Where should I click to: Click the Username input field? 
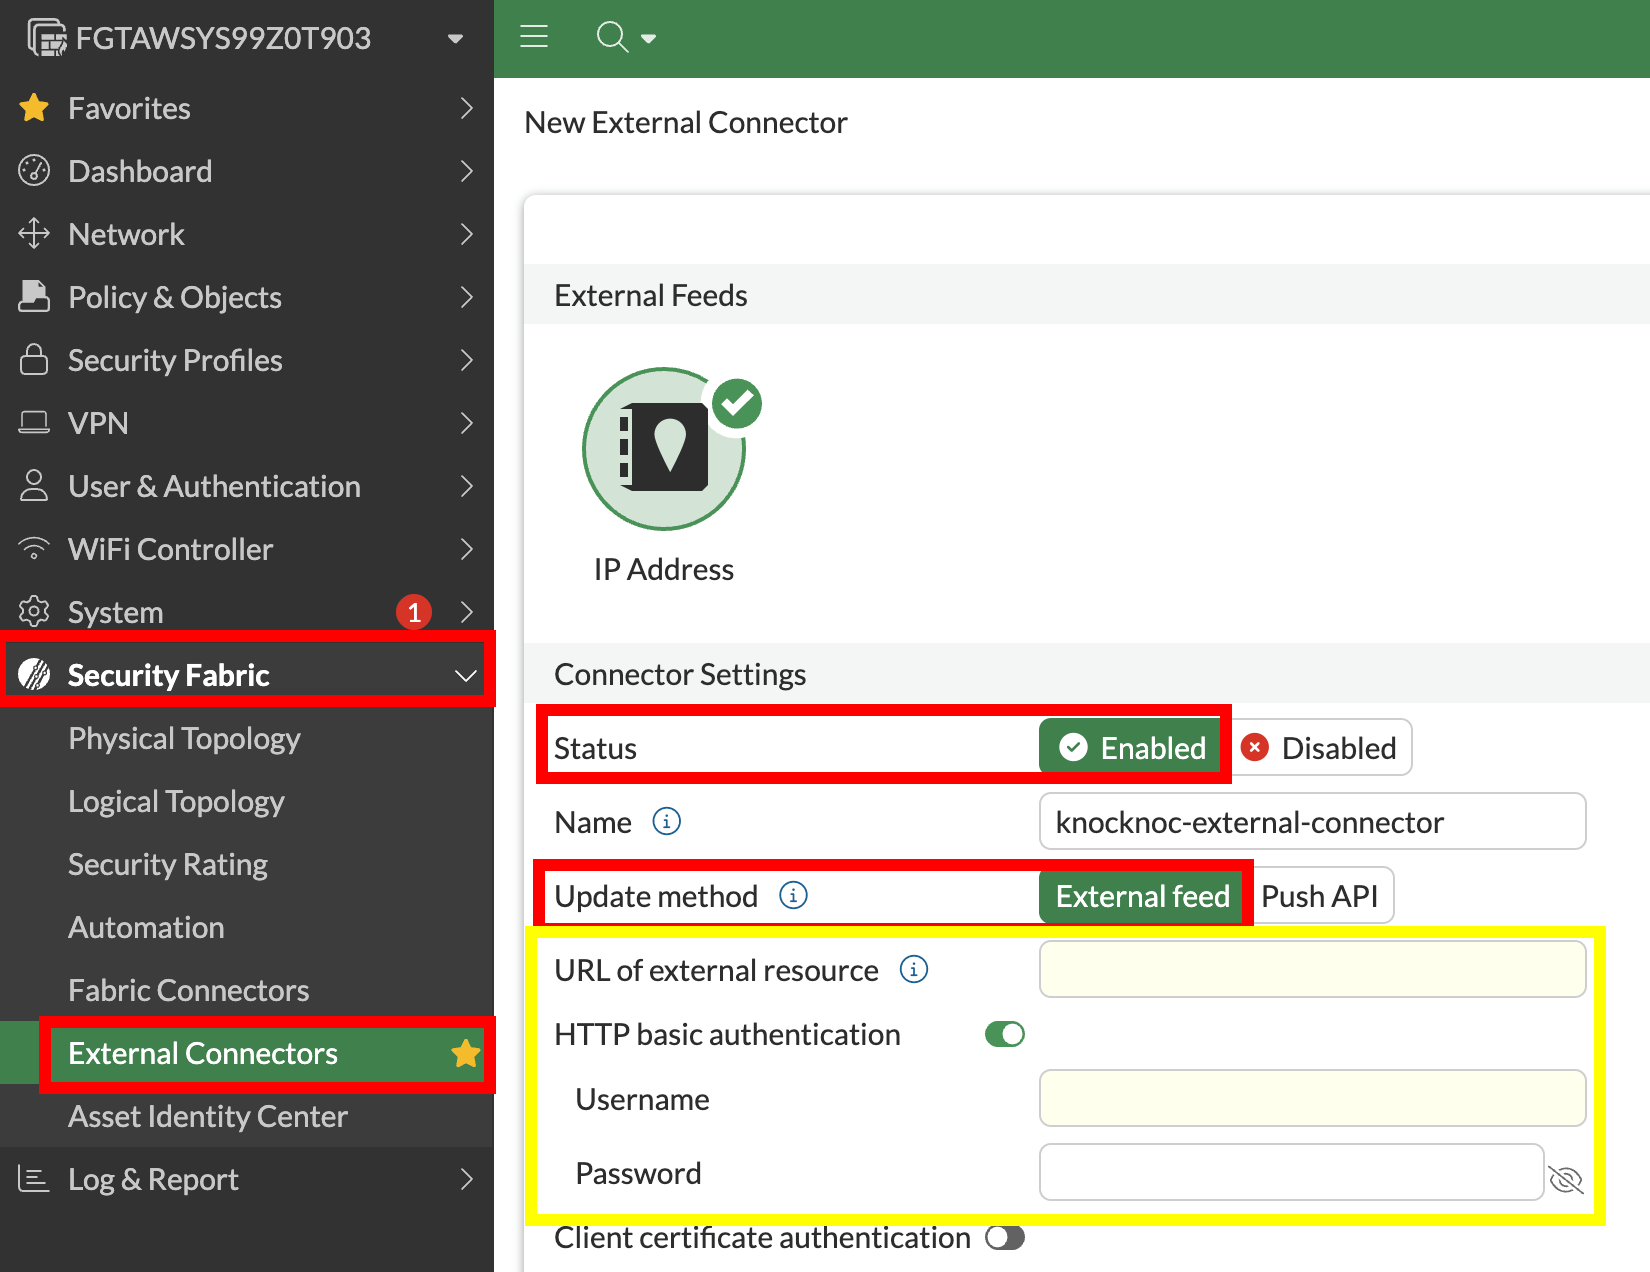[1312, 1098]
